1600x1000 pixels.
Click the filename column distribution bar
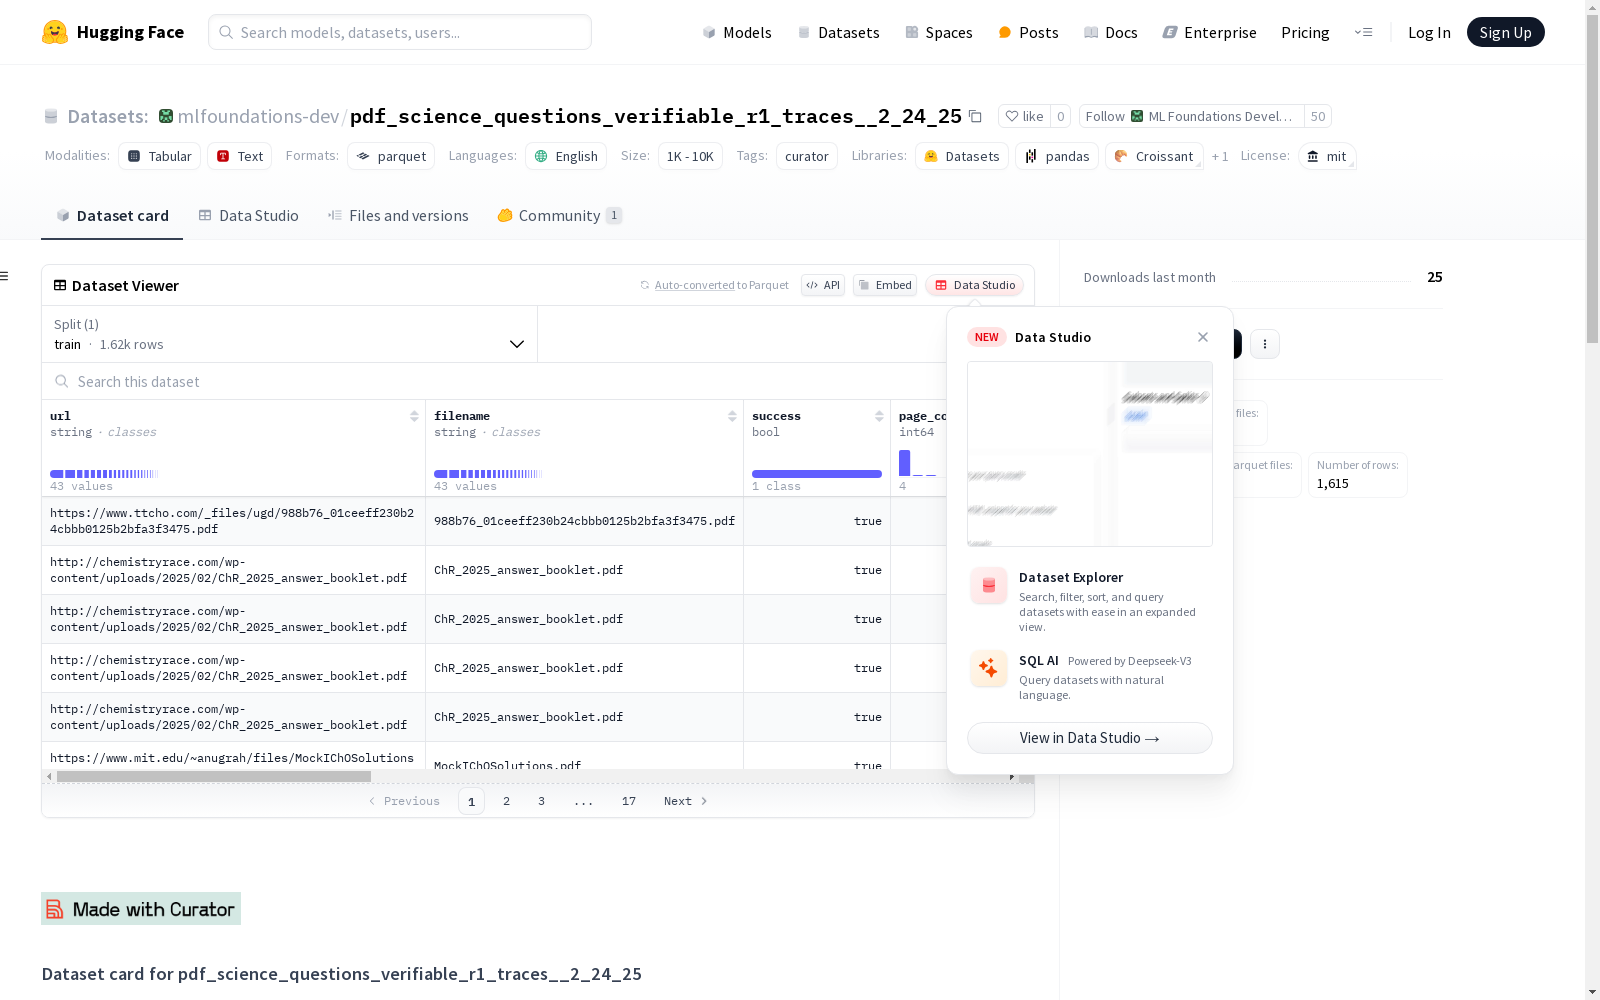(488, 474)
